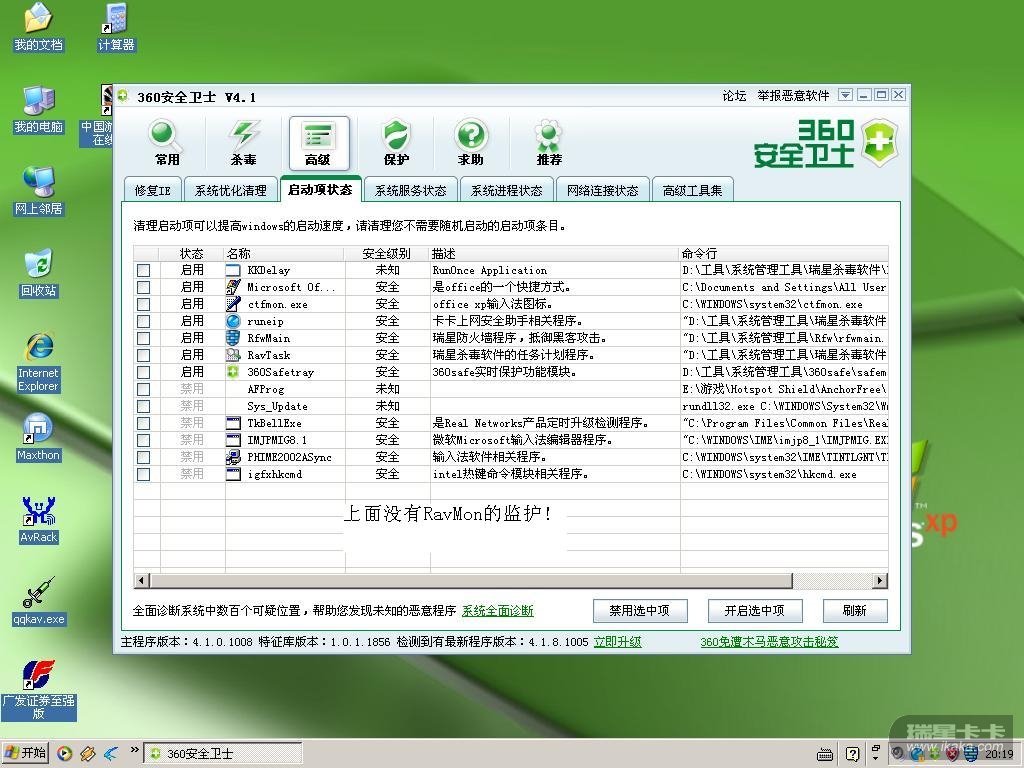The image size is (1024, 768).
Task: Open the 论坛 forum link
Action: click(x=734, y=96)
